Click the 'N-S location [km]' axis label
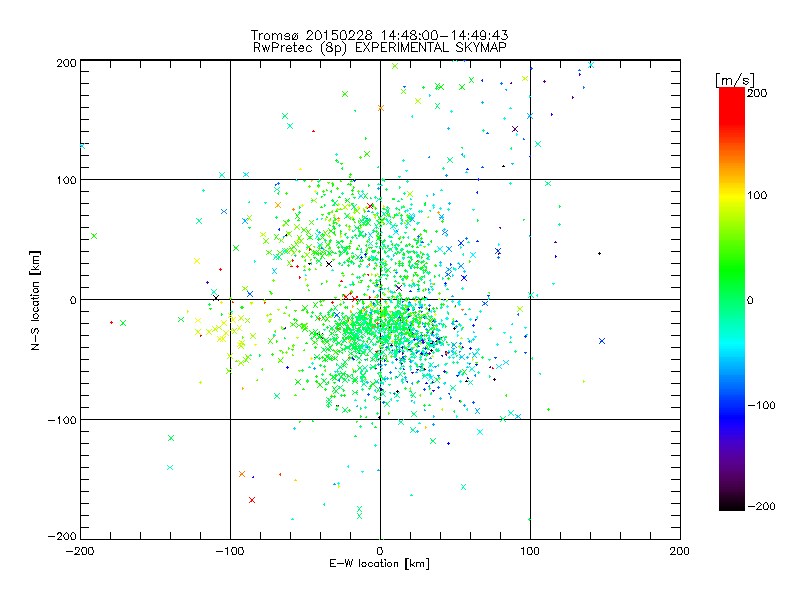 [x=35, y=301]
